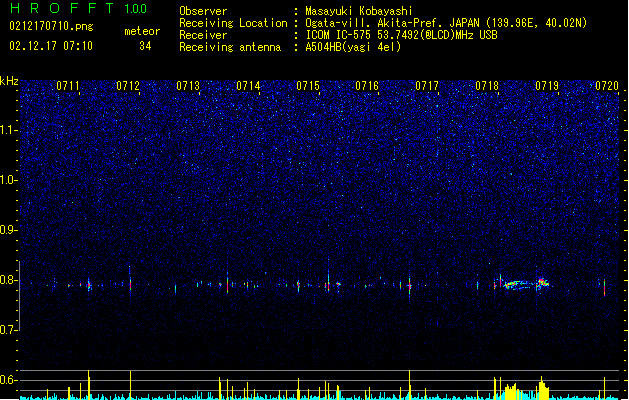Click the 0.6 kHz axis label

pos(9,380)
